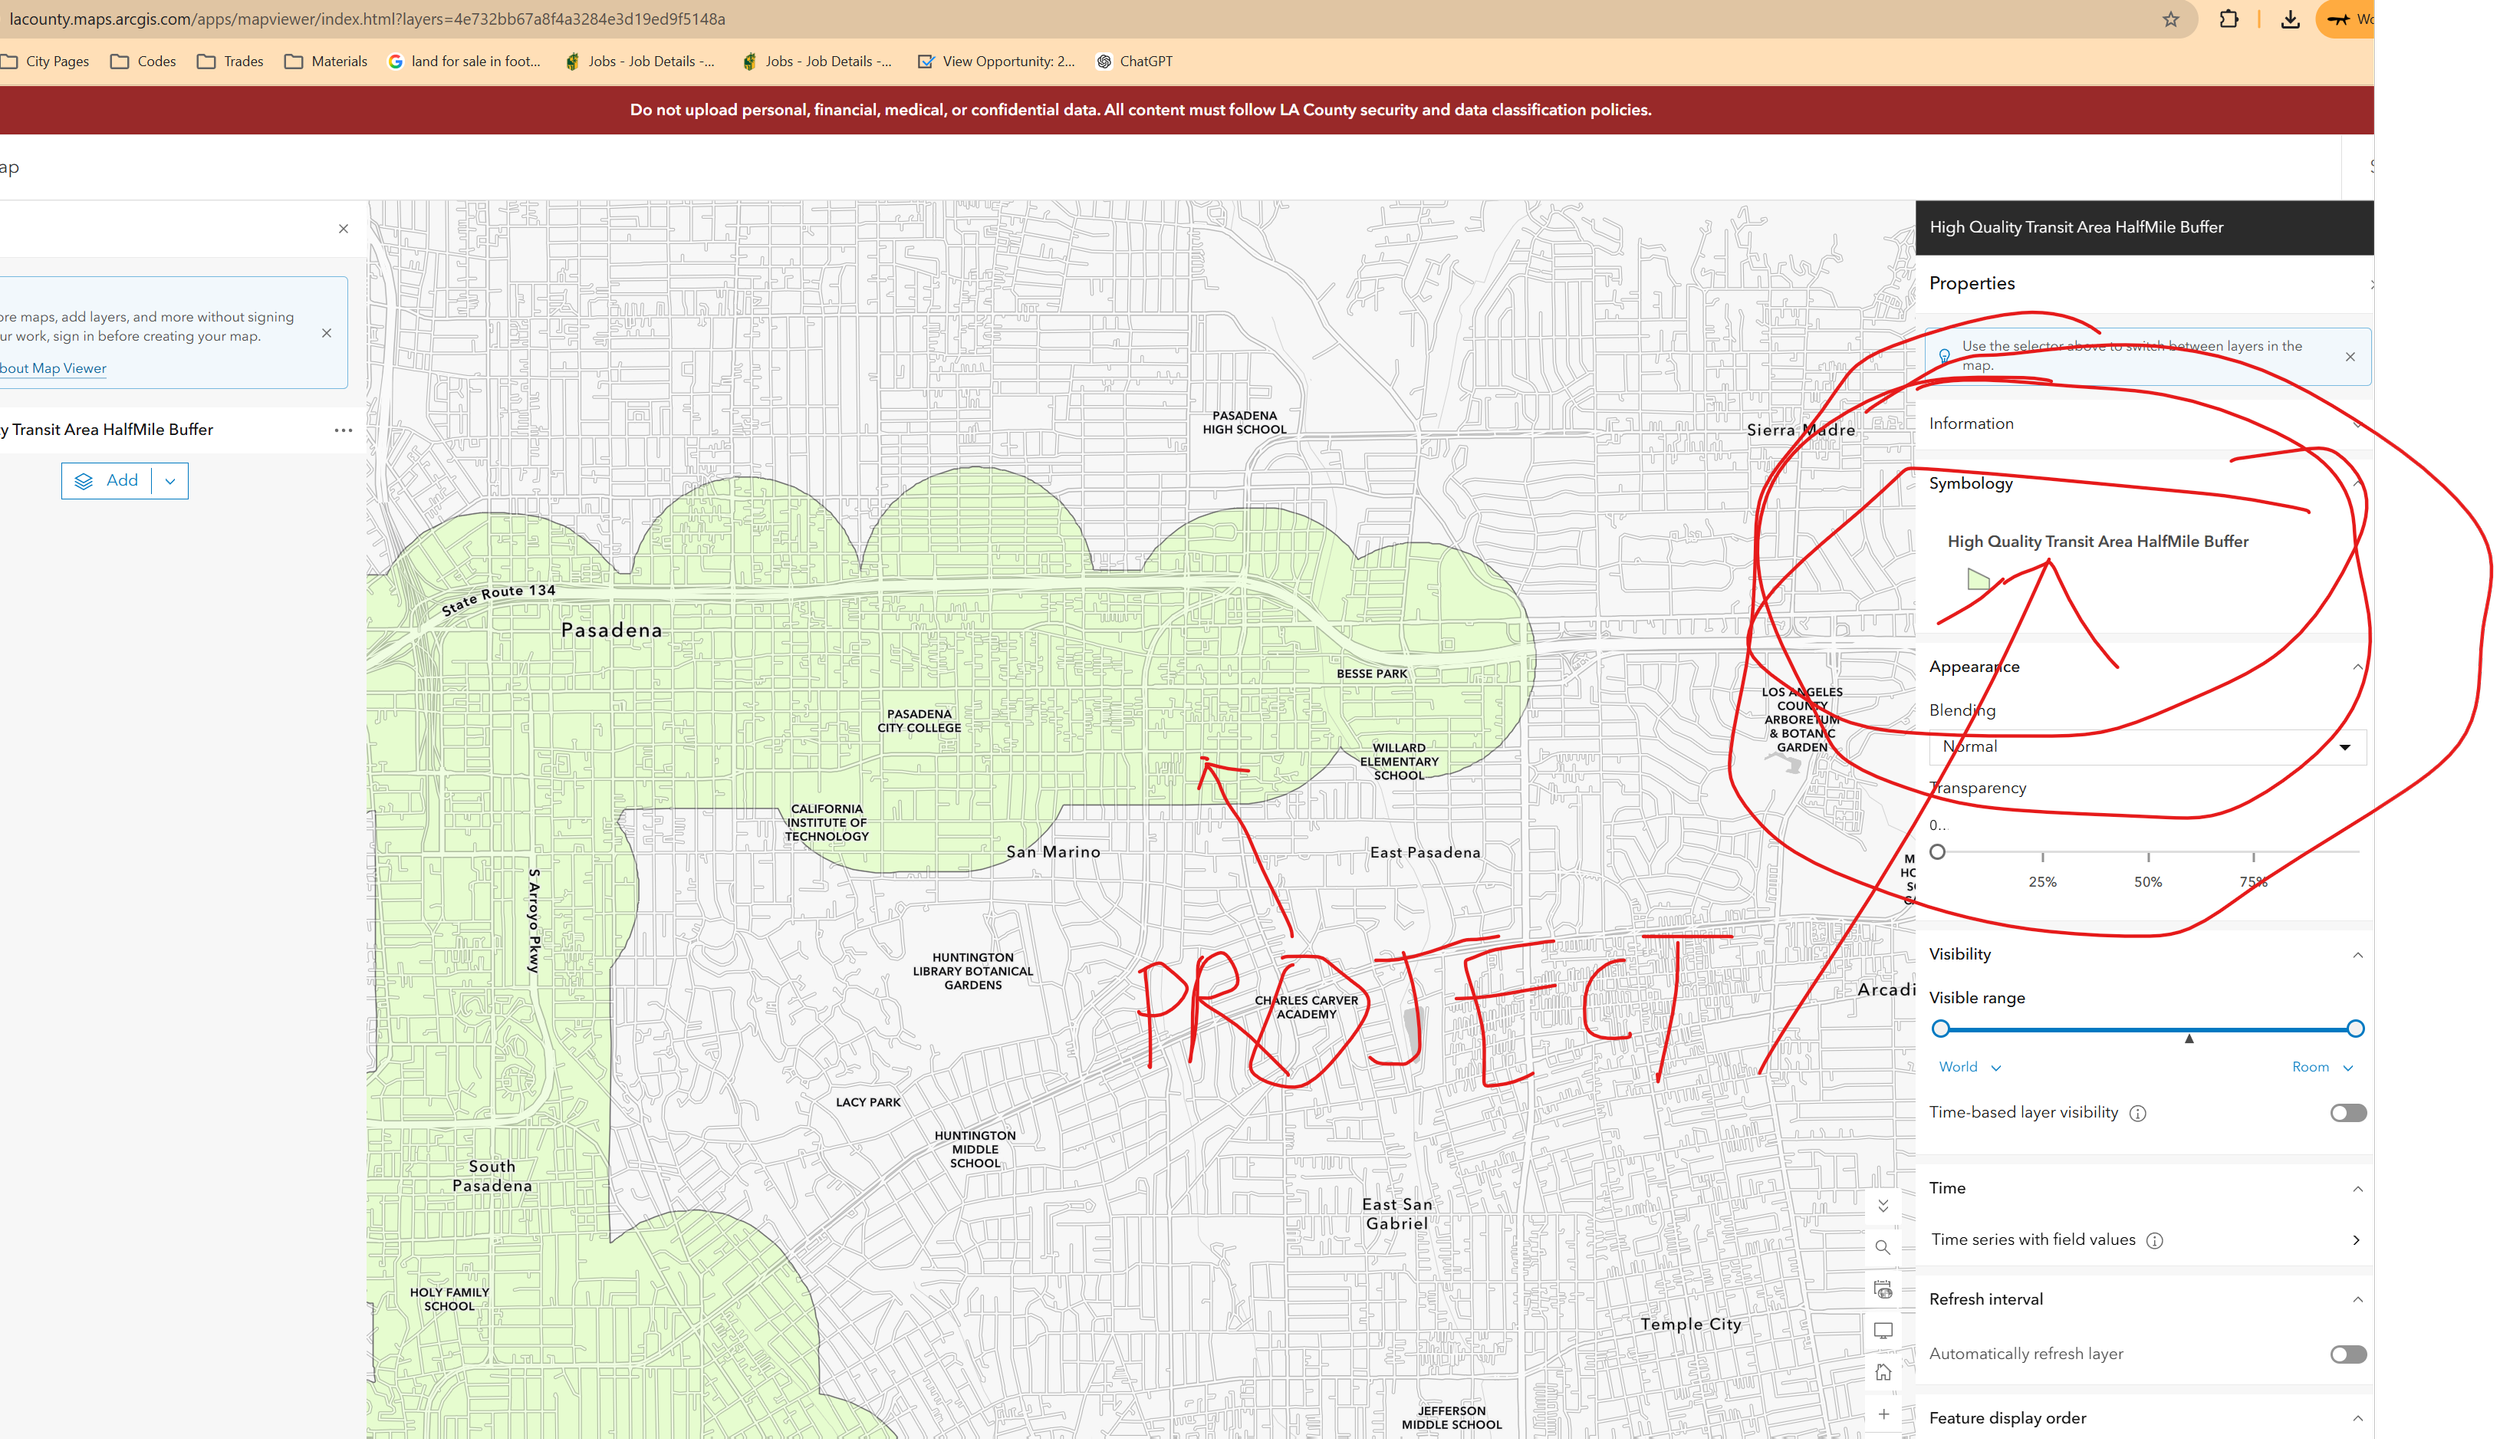Open the Add button dropdown arrow

[x=170, y=481]
